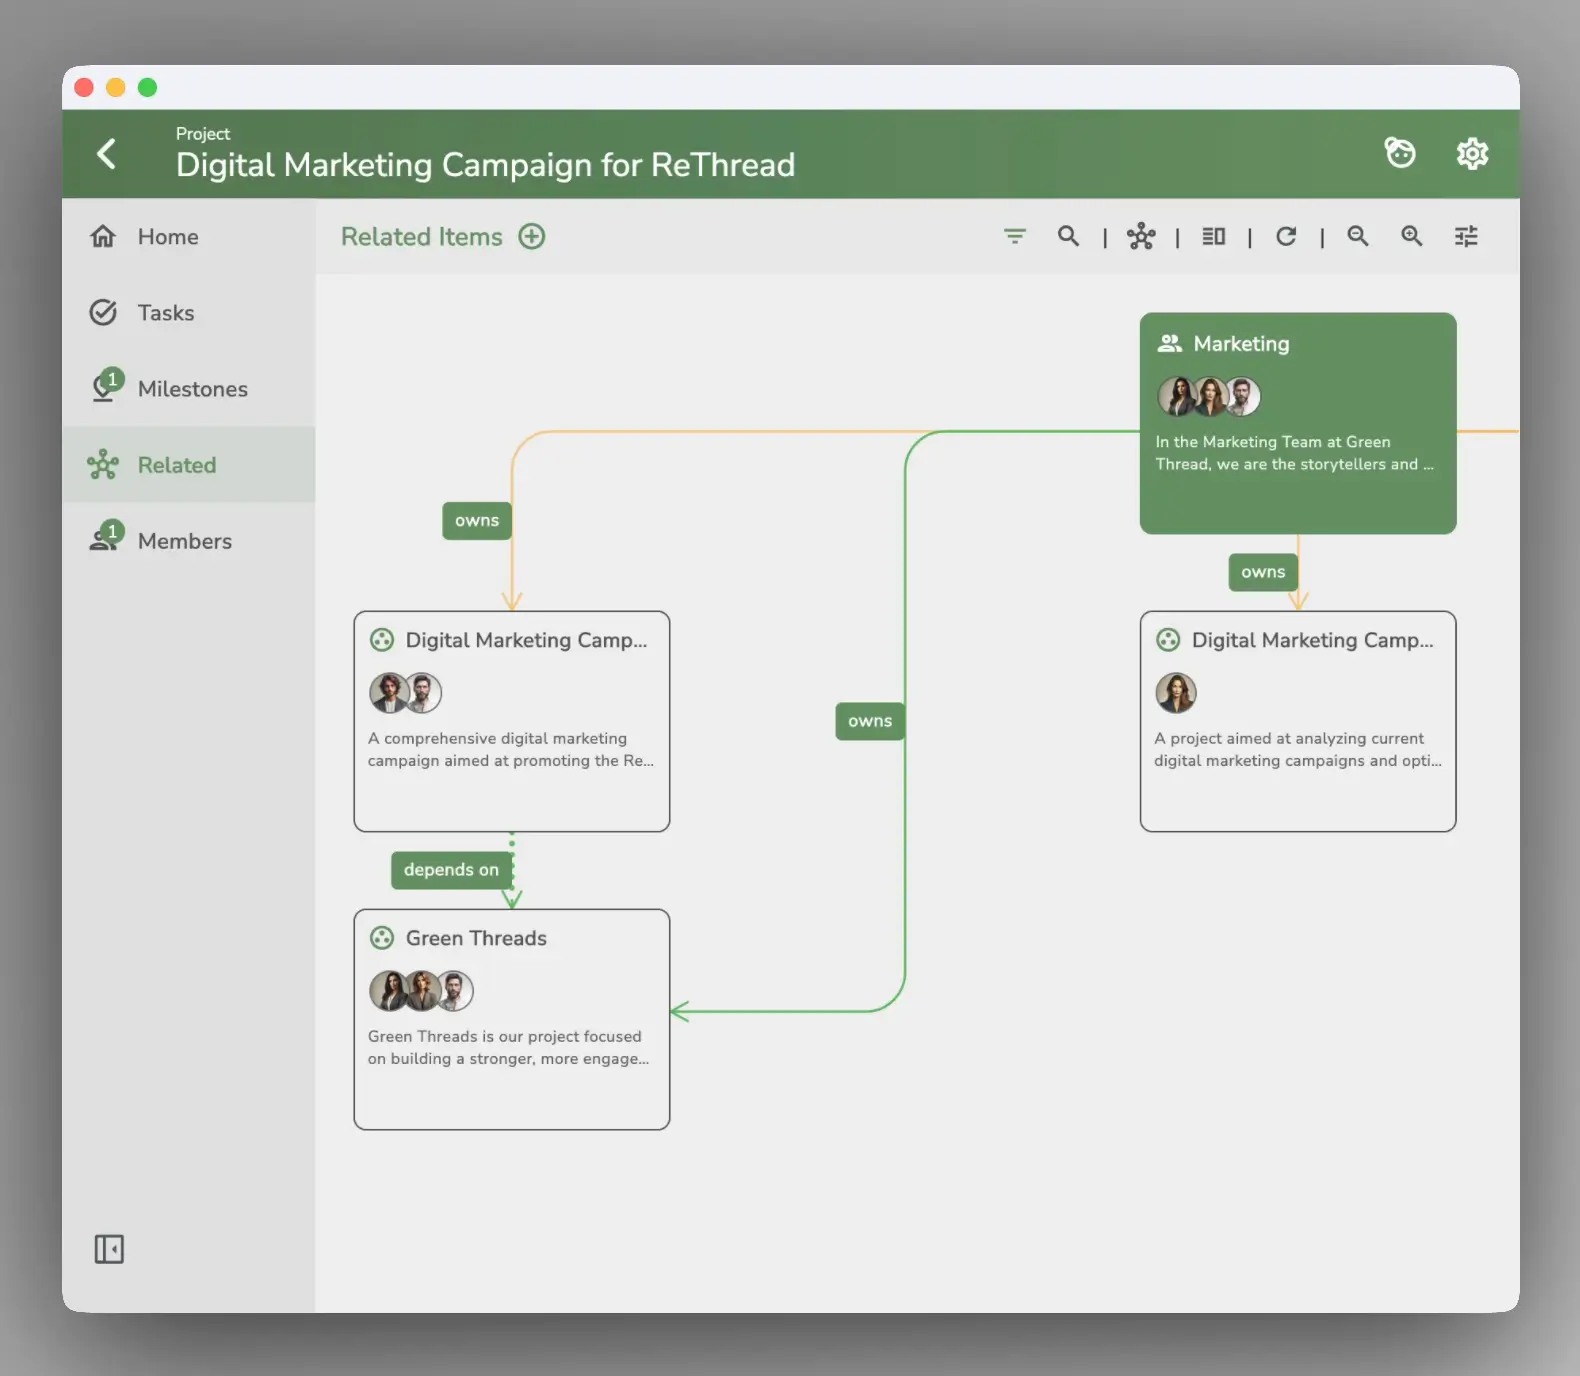Click the 'depends on' relation label
This screenshot has height=1376, width=1580.
click(451, 870)
